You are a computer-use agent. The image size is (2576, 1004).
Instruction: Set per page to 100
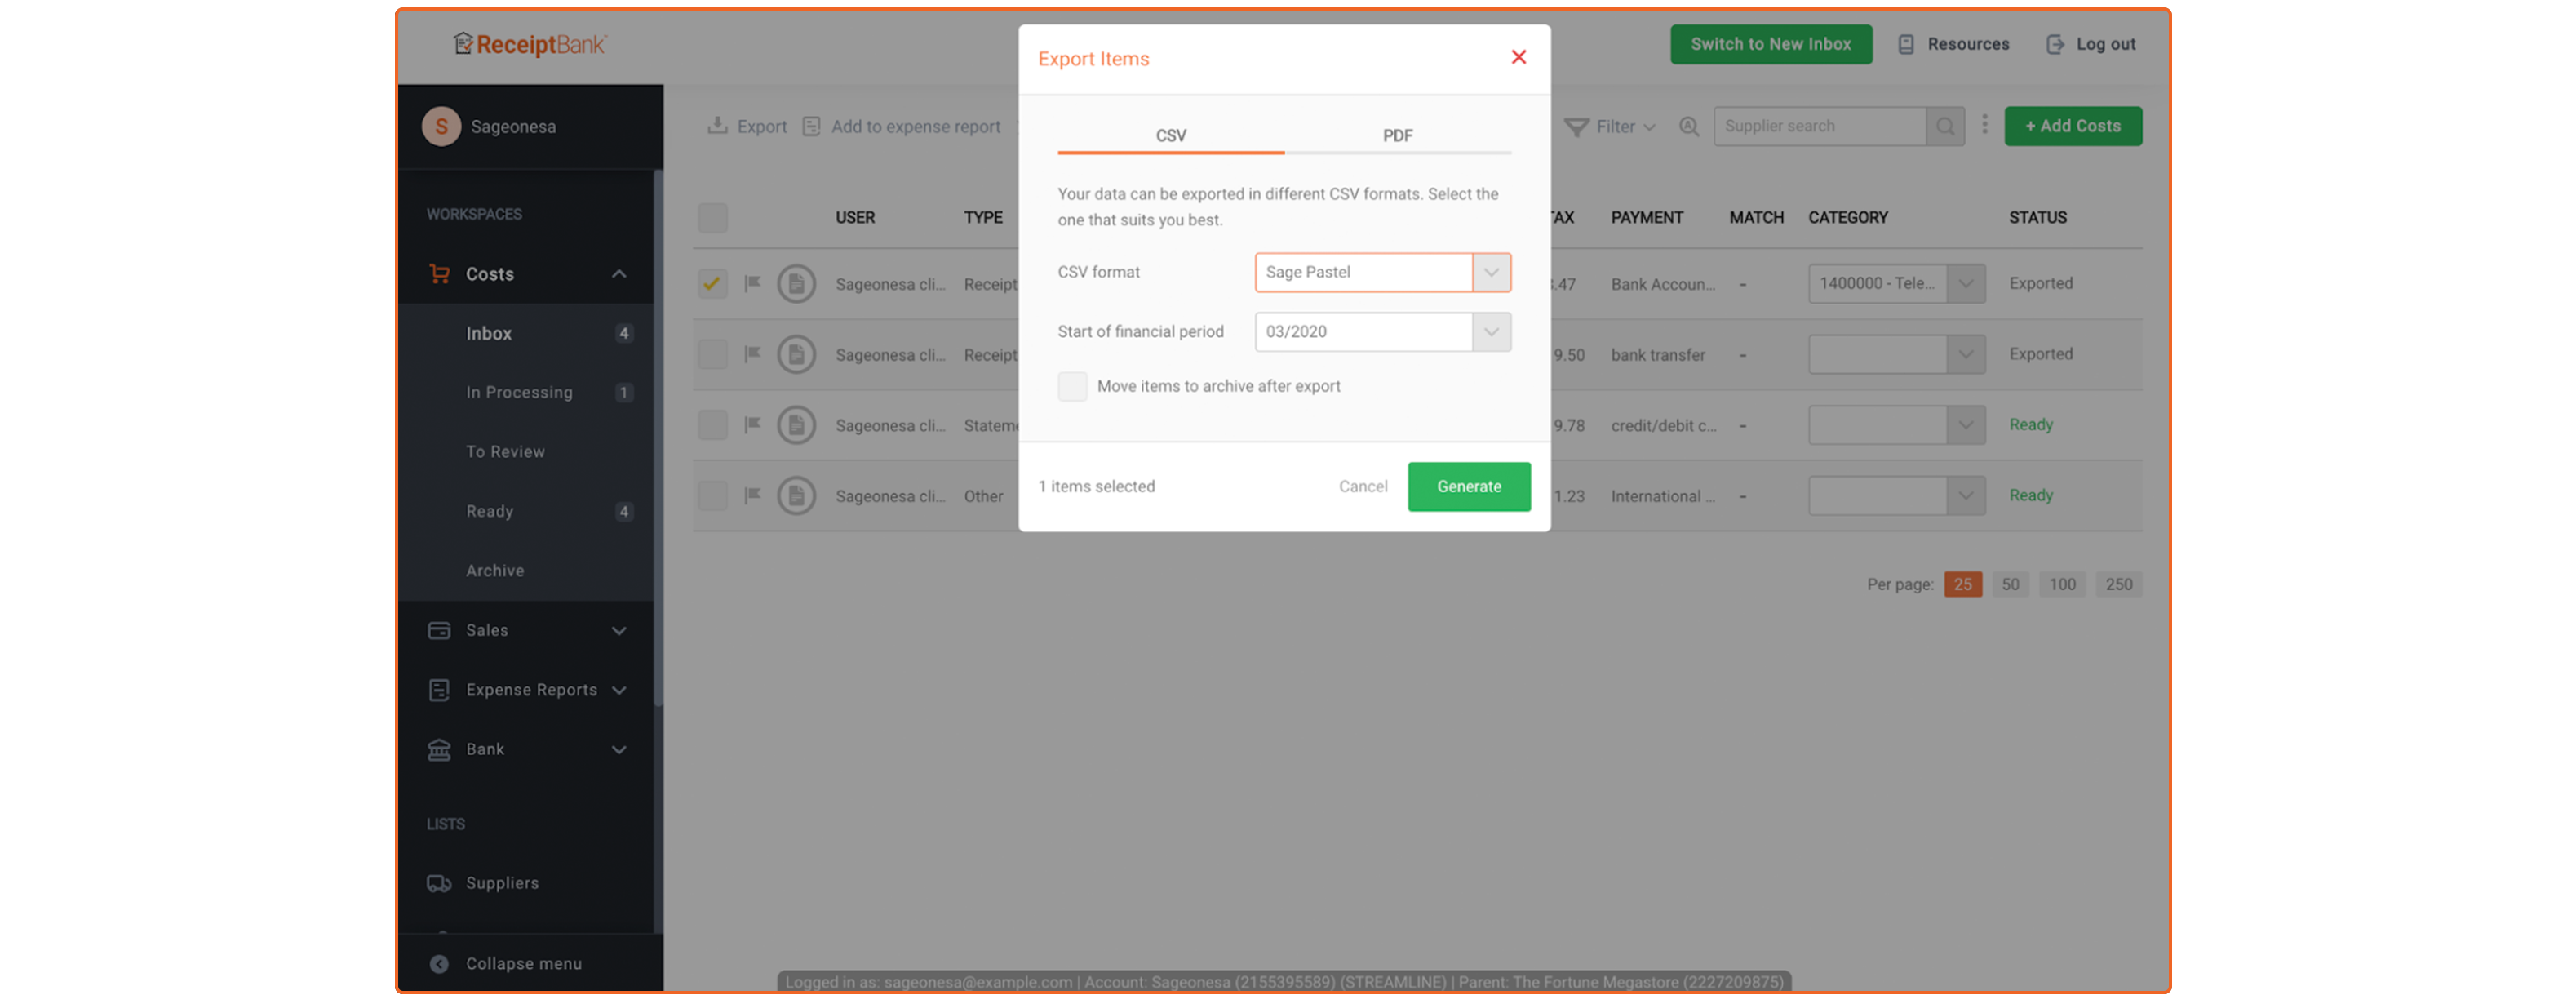2062,585
